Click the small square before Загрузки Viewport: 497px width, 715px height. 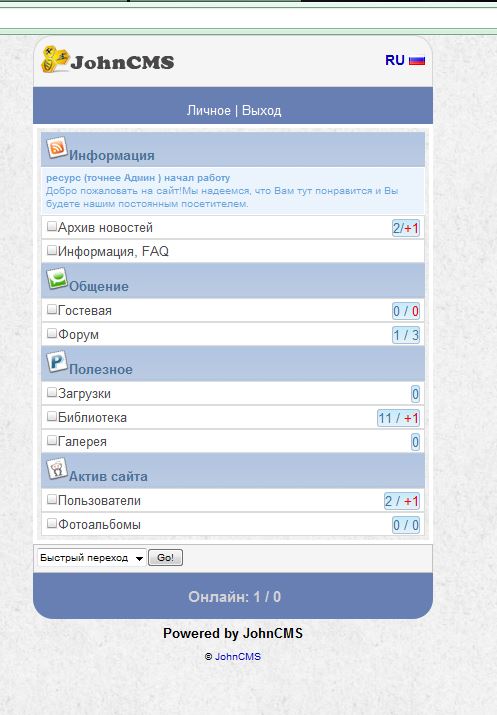52,393
